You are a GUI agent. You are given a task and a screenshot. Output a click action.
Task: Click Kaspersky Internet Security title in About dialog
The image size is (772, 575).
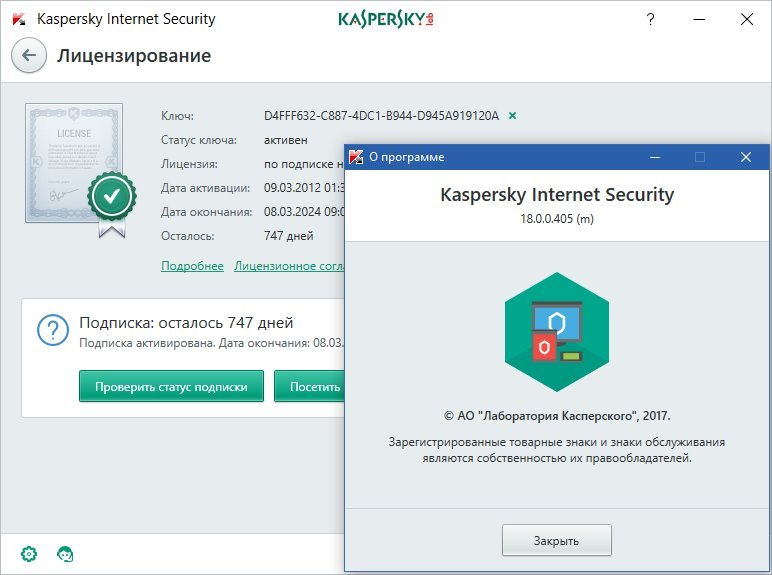click(557, 194)
